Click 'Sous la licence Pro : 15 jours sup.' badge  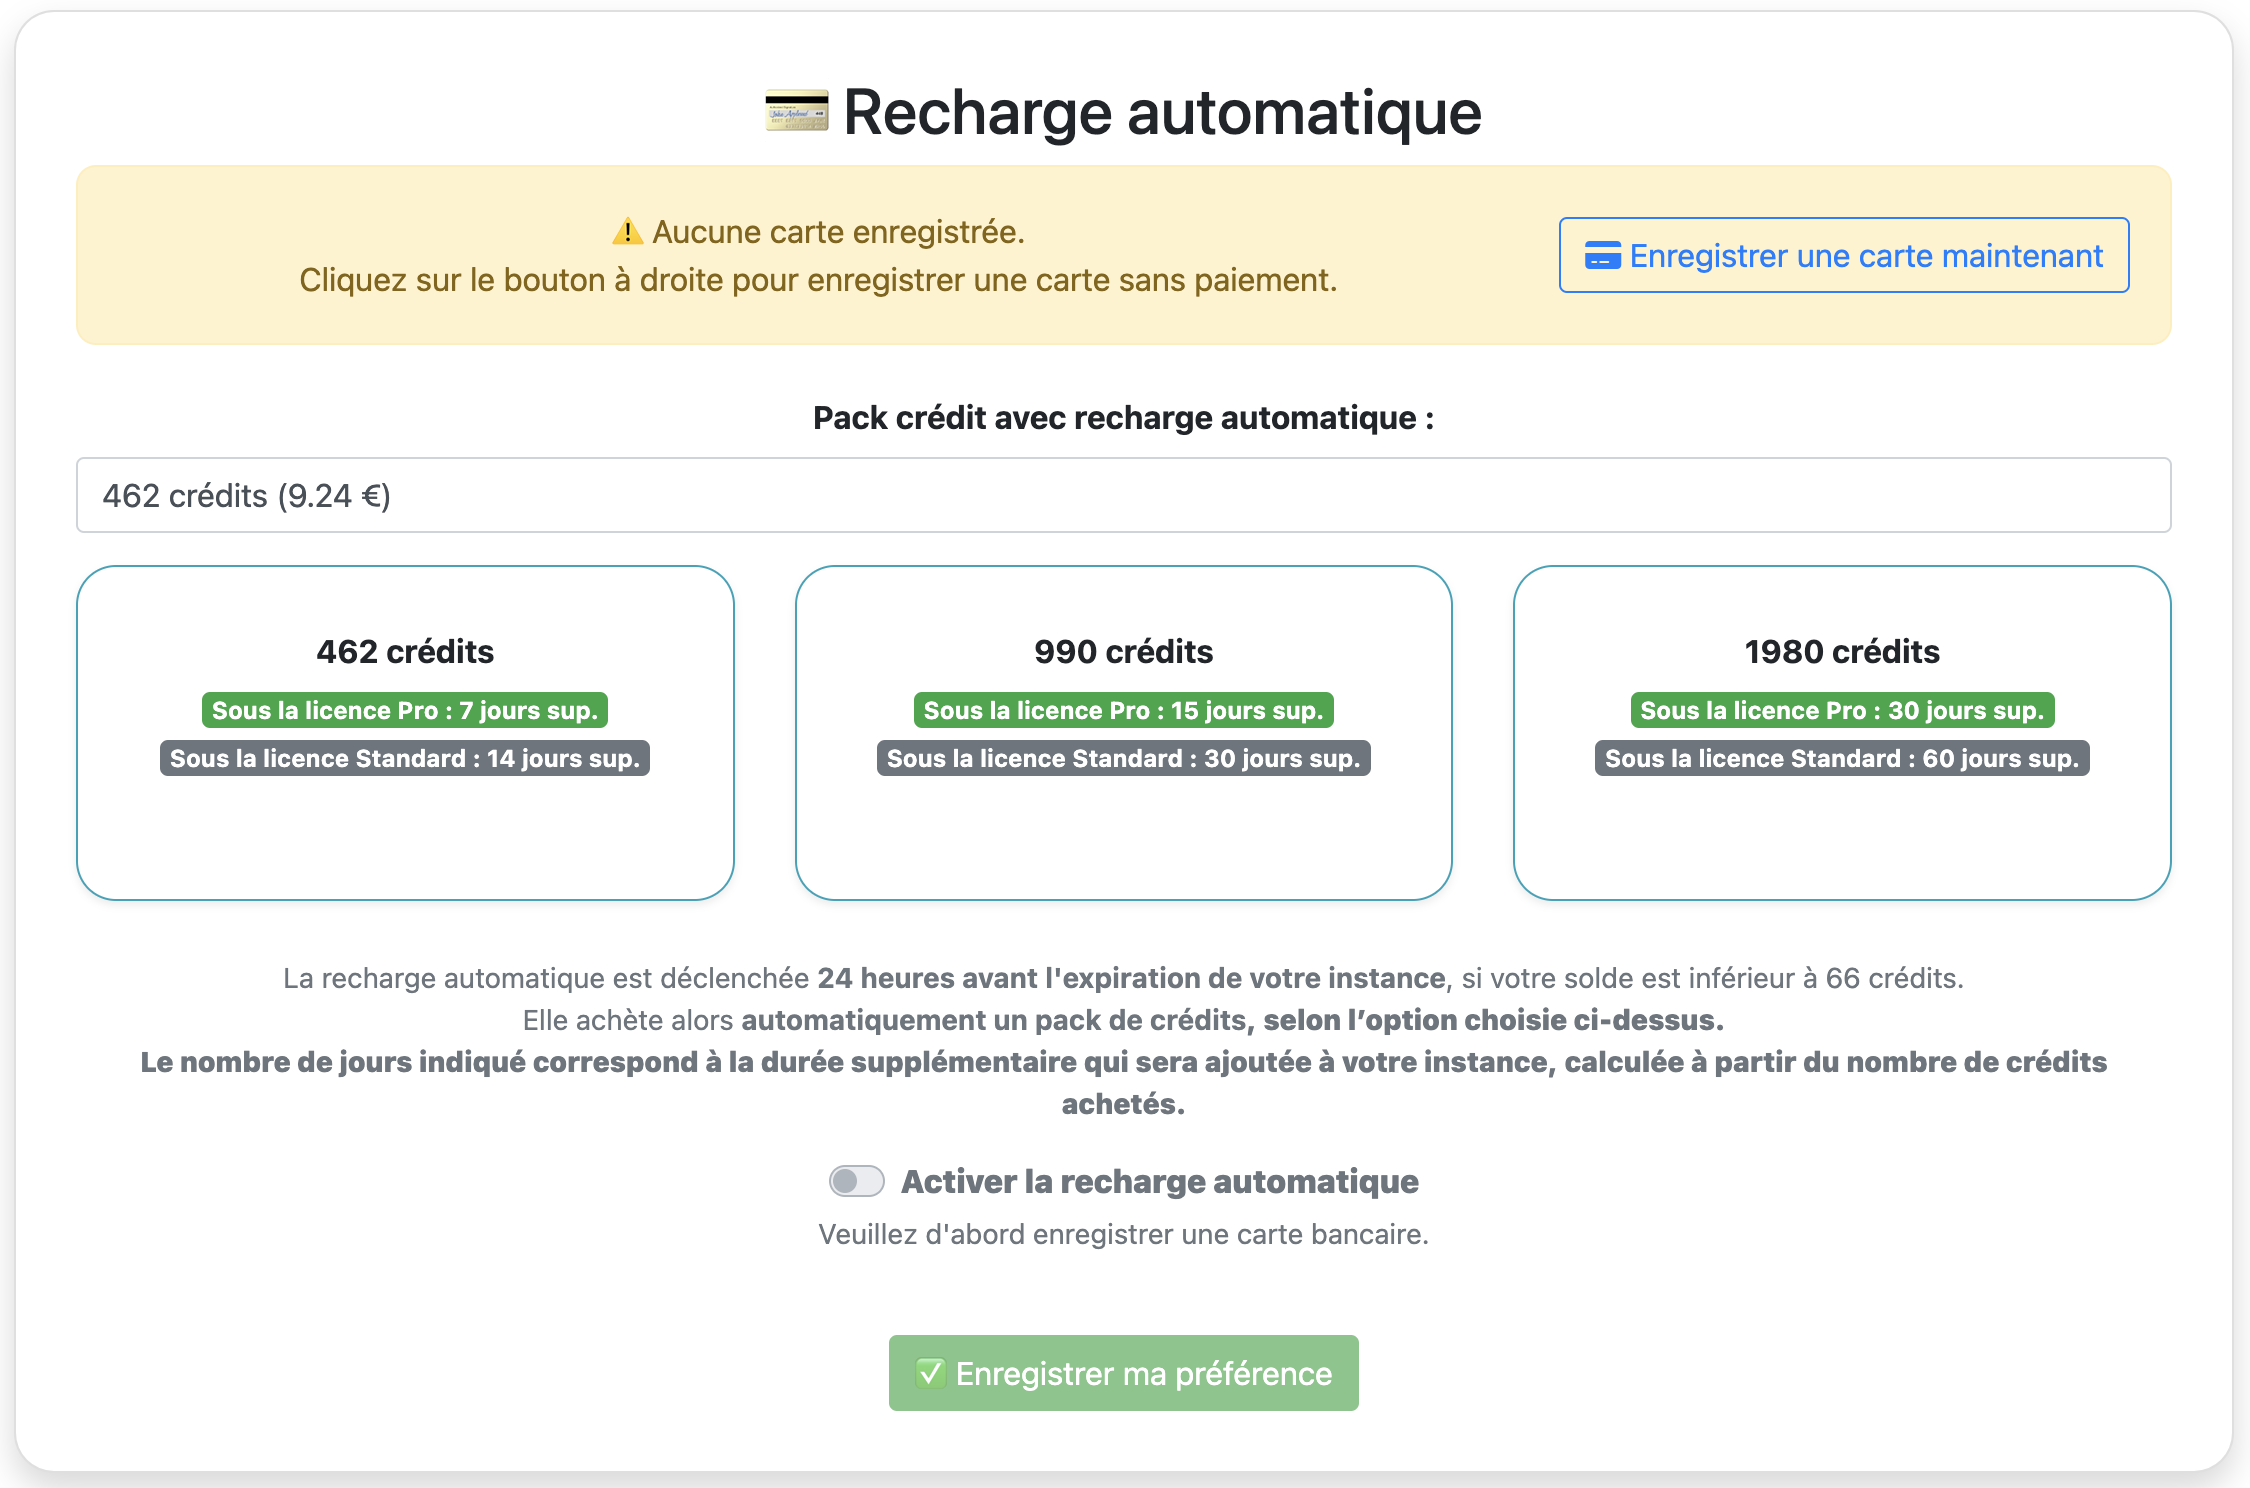coord(1124,710)
